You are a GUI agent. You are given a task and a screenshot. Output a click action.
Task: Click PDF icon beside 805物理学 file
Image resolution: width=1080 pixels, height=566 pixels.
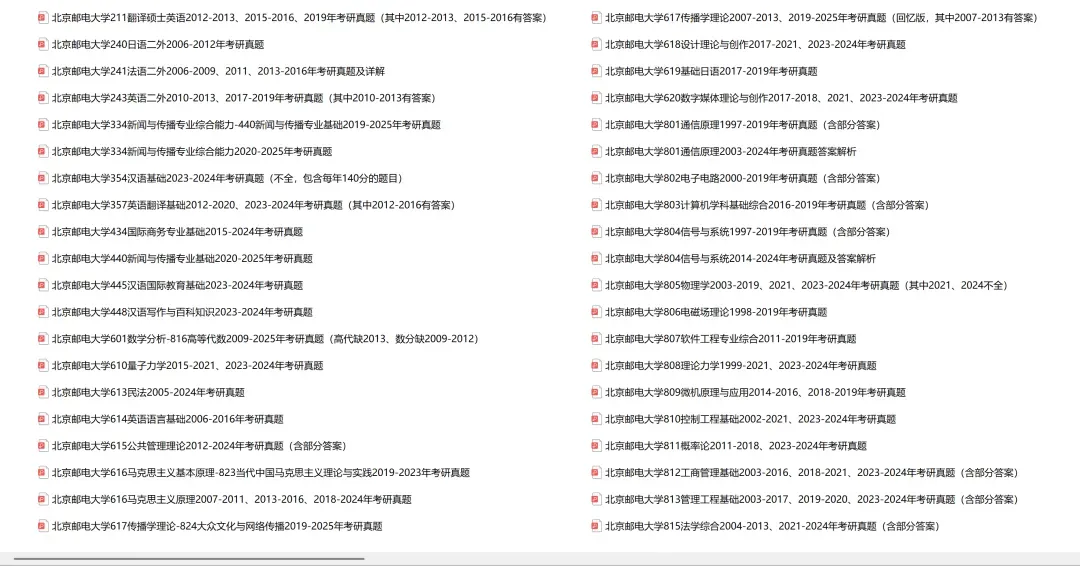pos(596,286)
